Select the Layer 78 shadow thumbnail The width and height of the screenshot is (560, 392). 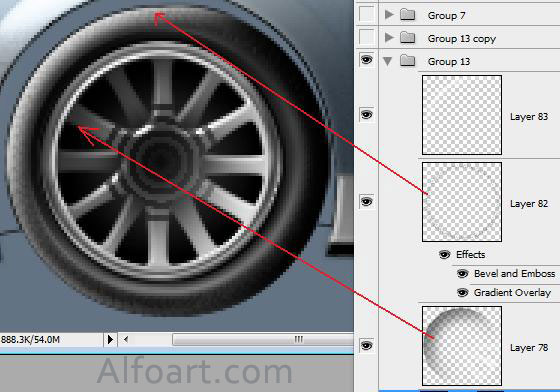click(462, 346)
